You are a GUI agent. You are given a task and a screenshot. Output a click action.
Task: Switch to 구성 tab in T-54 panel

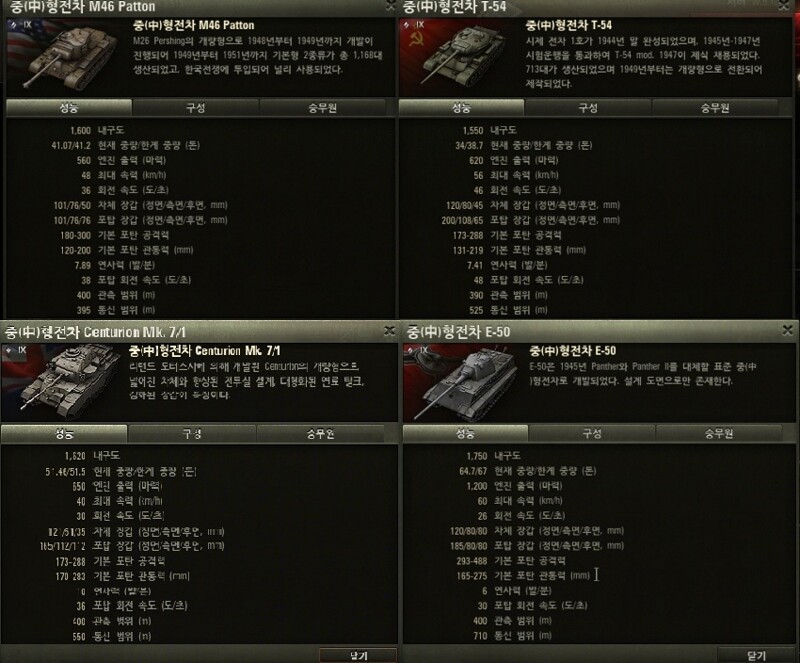coord(588,108)
